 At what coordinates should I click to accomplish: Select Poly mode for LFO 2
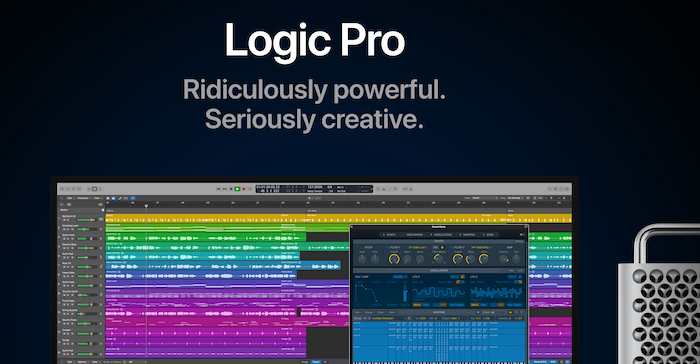(426, 305)
